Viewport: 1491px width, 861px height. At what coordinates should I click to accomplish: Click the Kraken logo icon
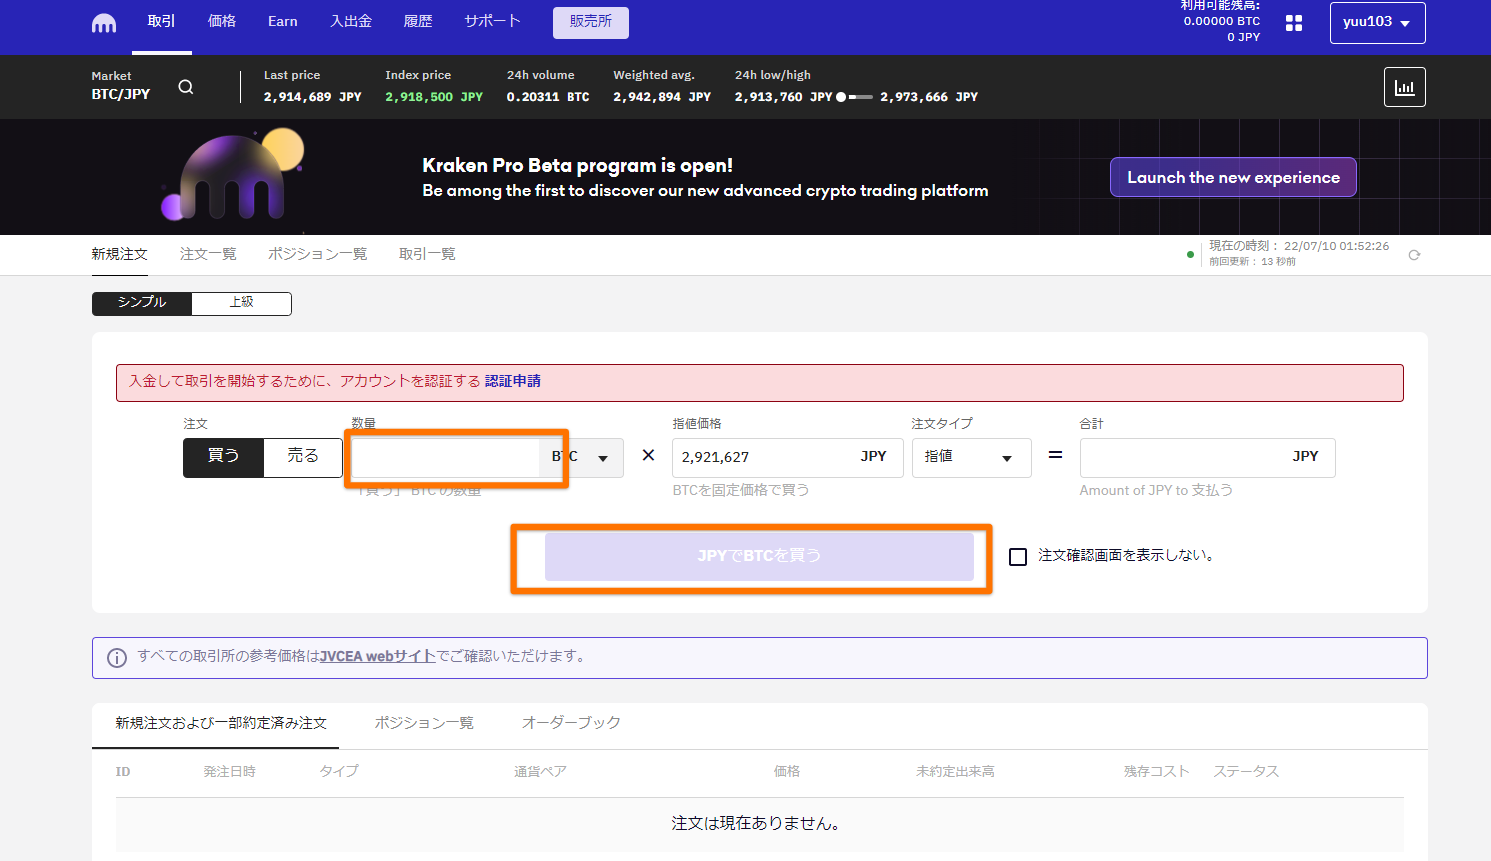click(x=104, y=23)
